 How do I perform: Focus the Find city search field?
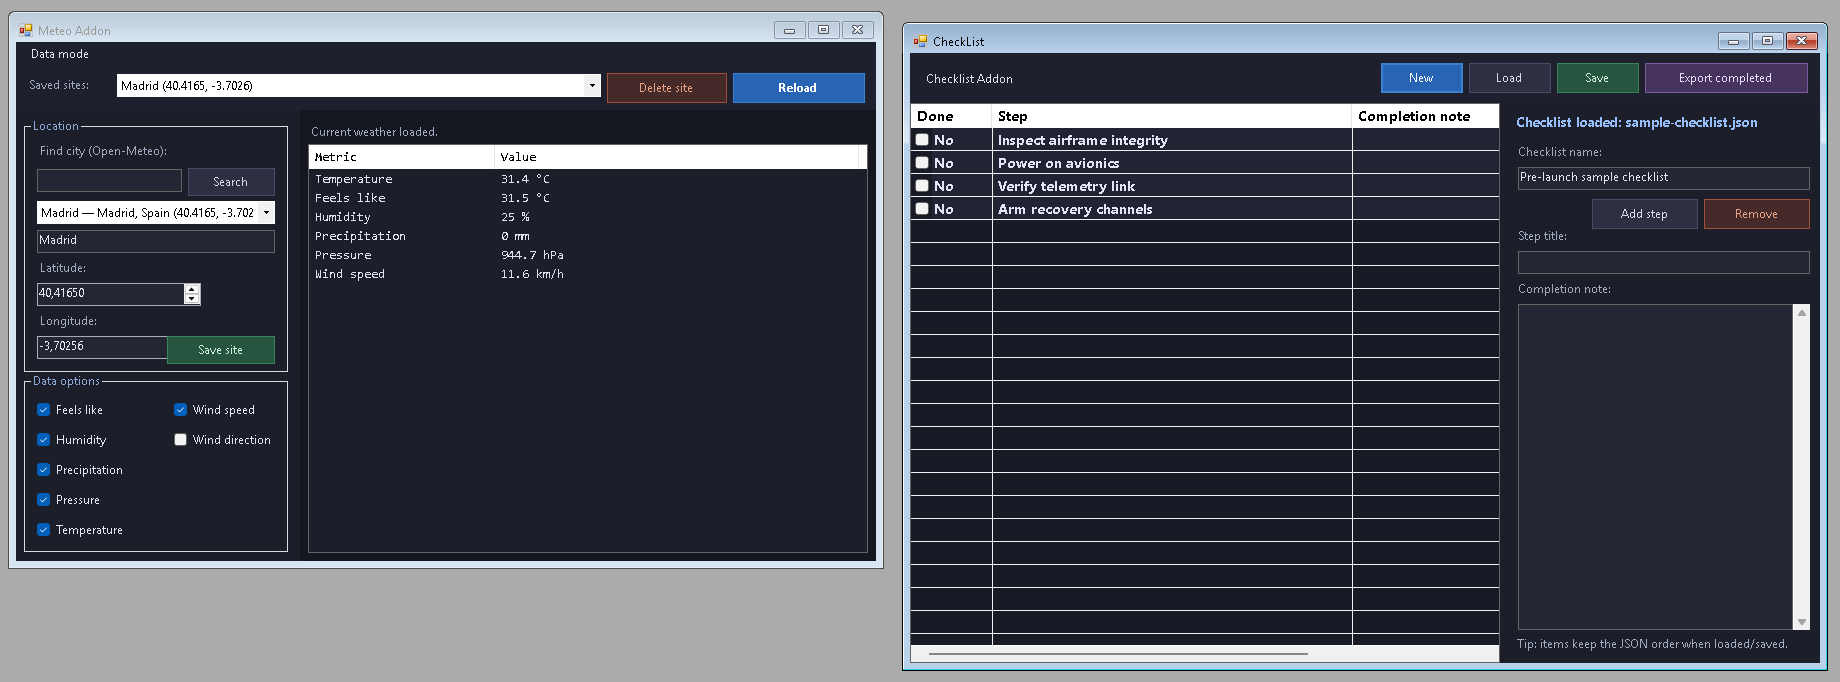pos(109,181)
